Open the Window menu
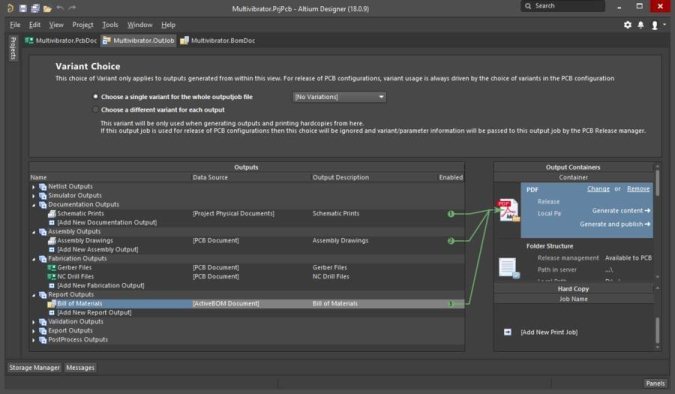This screenshot has height=394, width=675. [139, 25]
